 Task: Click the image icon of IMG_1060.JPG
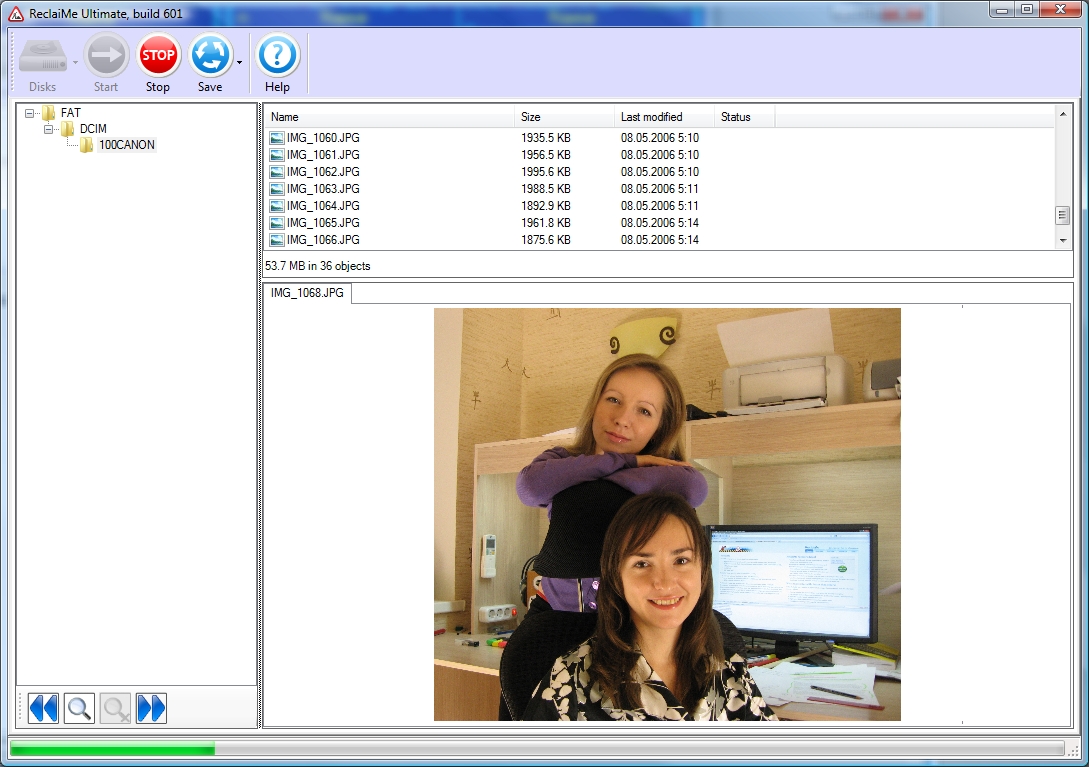[277, 138]
